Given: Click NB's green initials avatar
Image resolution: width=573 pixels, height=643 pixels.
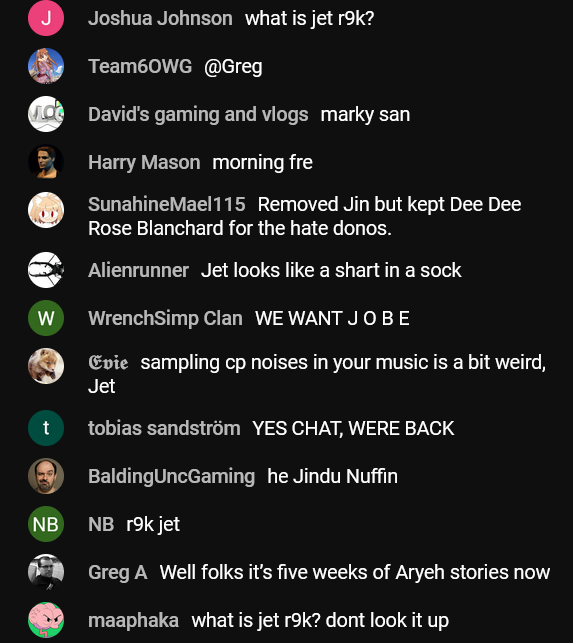Looking at the screenshot, I should point(46,524).
